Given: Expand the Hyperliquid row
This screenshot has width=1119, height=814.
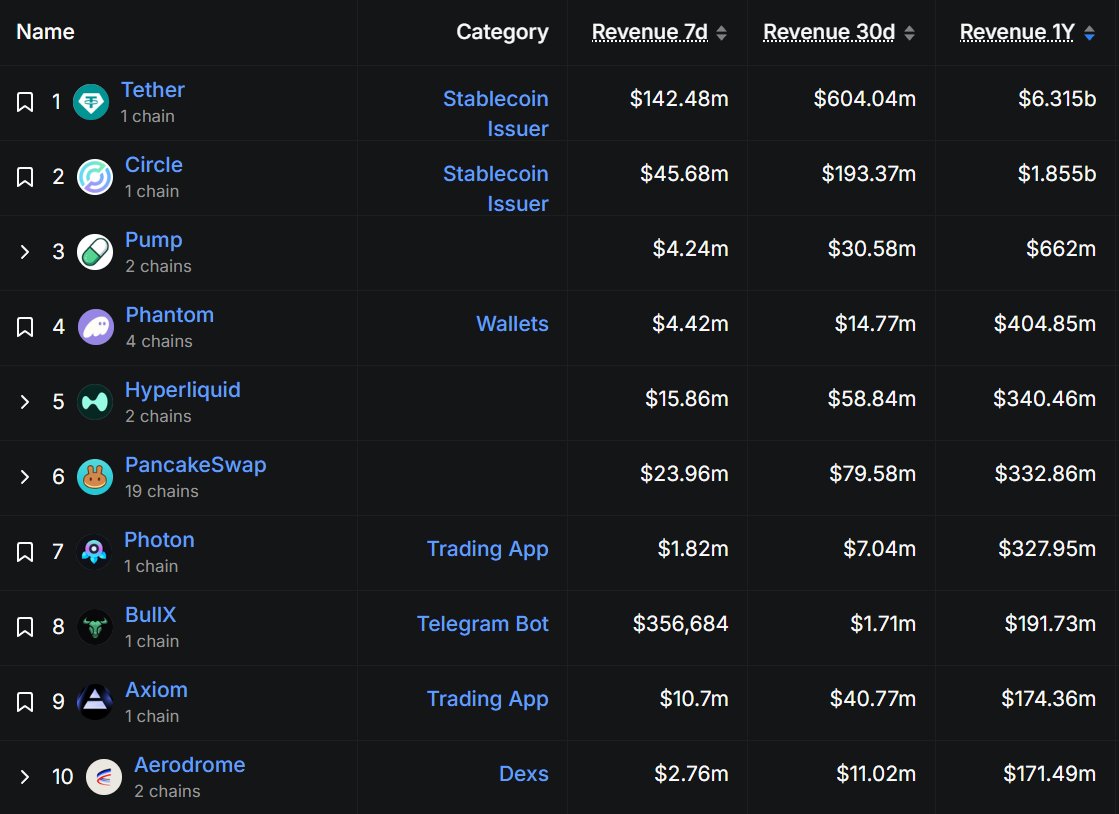Looking at the screenshot, I should click(25, 402).
